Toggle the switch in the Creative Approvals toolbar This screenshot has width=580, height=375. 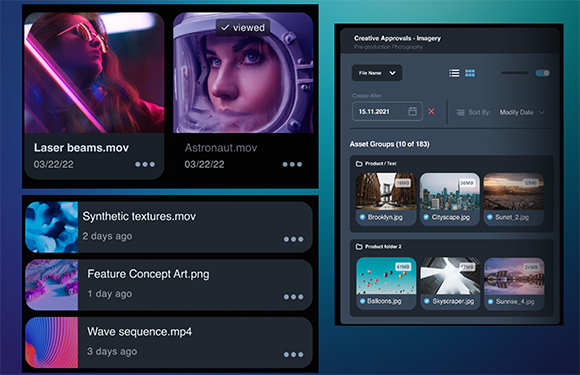tap(543, 73)
